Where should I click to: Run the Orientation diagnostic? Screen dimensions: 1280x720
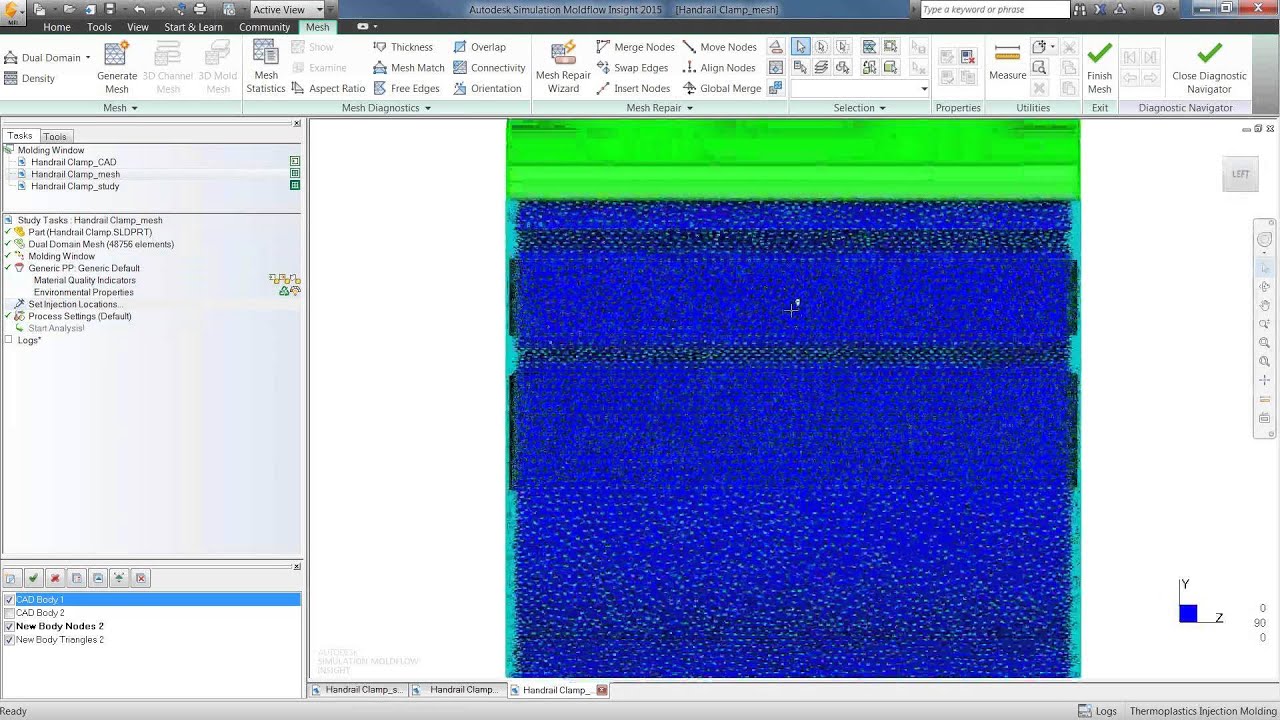(487, 89)
